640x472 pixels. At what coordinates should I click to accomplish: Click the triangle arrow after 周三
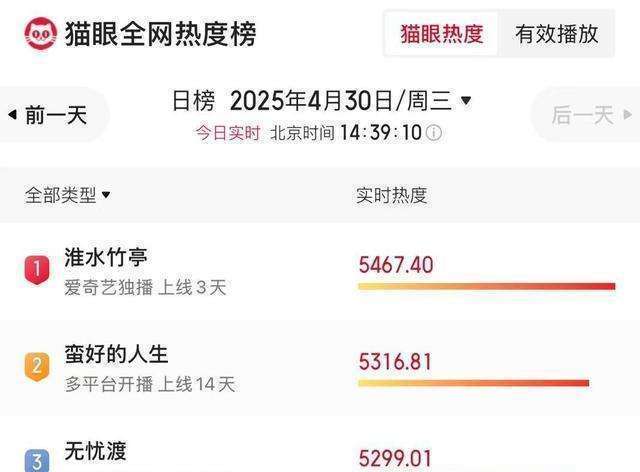click(466, 100)
